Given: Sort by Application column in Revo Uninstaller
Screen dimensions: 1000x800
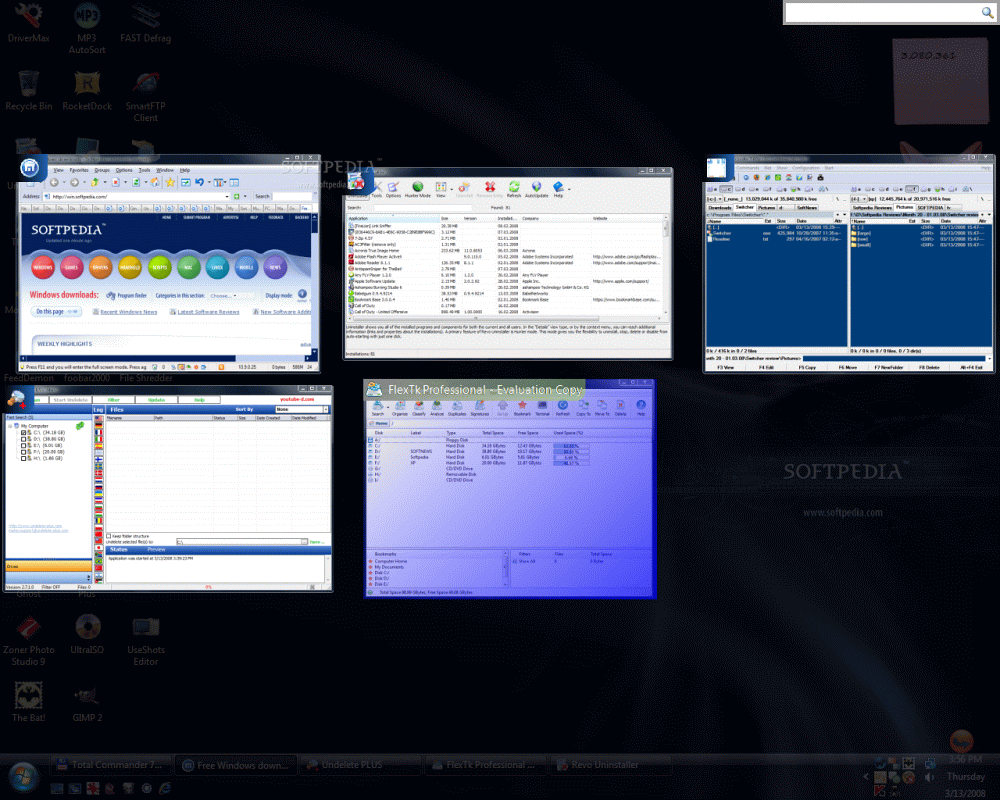Looking at the screenshot, I should click(394, 218).
